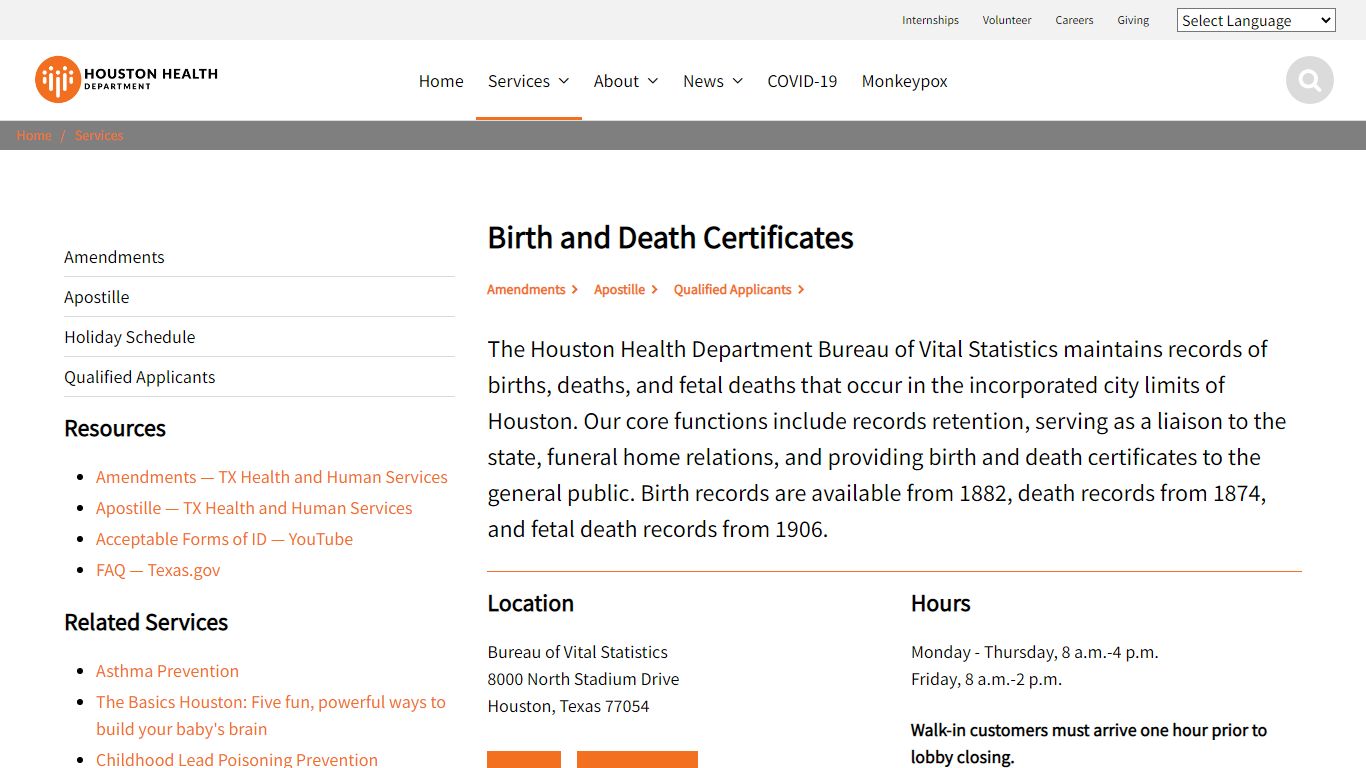Viewport: 1366px width, 768px height.
Task: Visit the Internships top link
Action: coord(930,20)
